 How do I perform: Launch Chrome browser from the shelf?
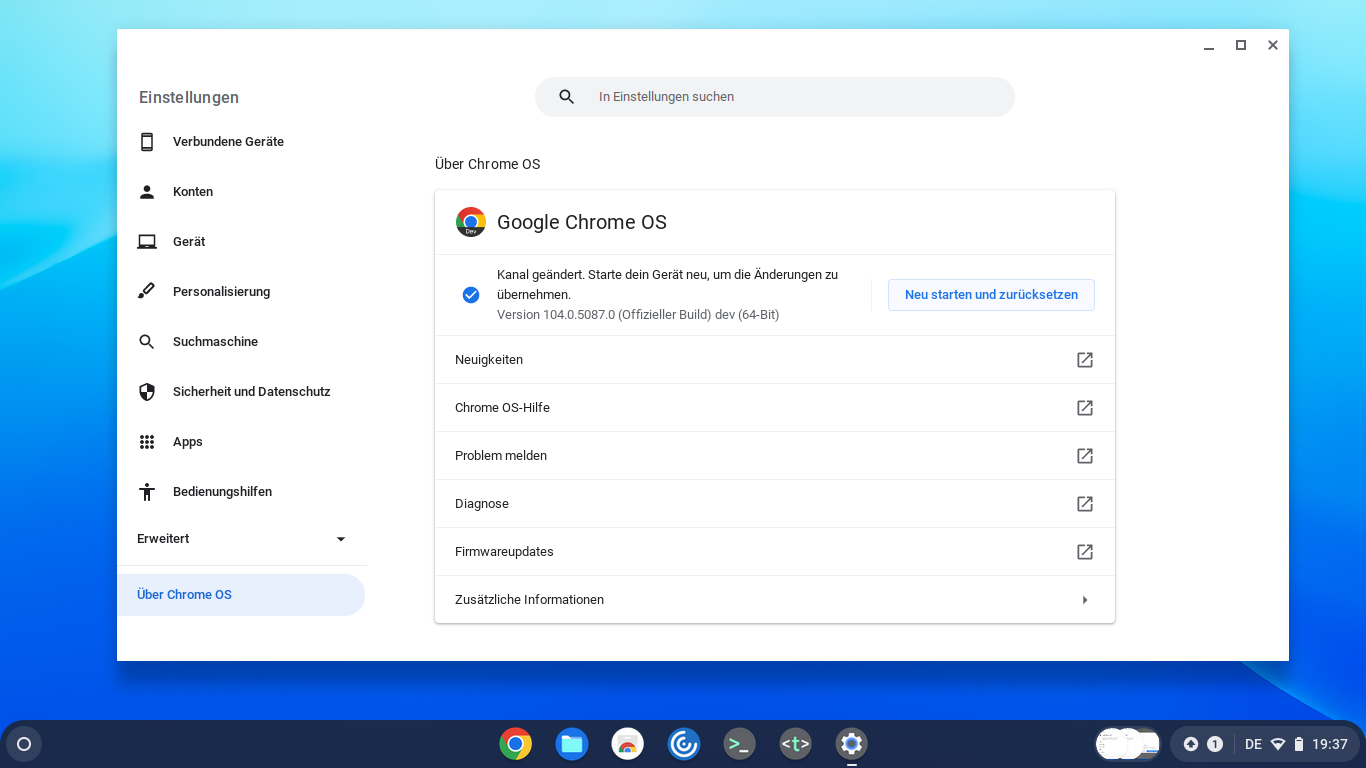516,744
